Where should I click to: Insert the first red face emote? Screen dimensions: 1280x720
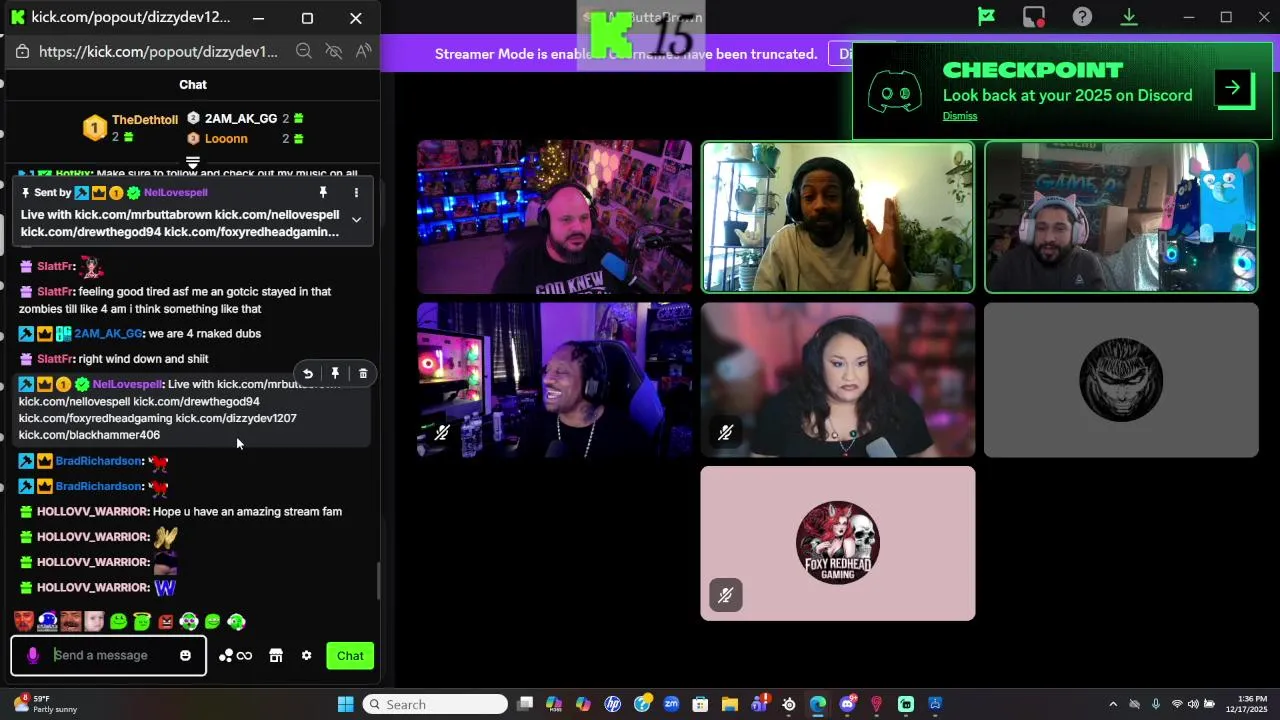pyautogui.click(x=24, y=622)
